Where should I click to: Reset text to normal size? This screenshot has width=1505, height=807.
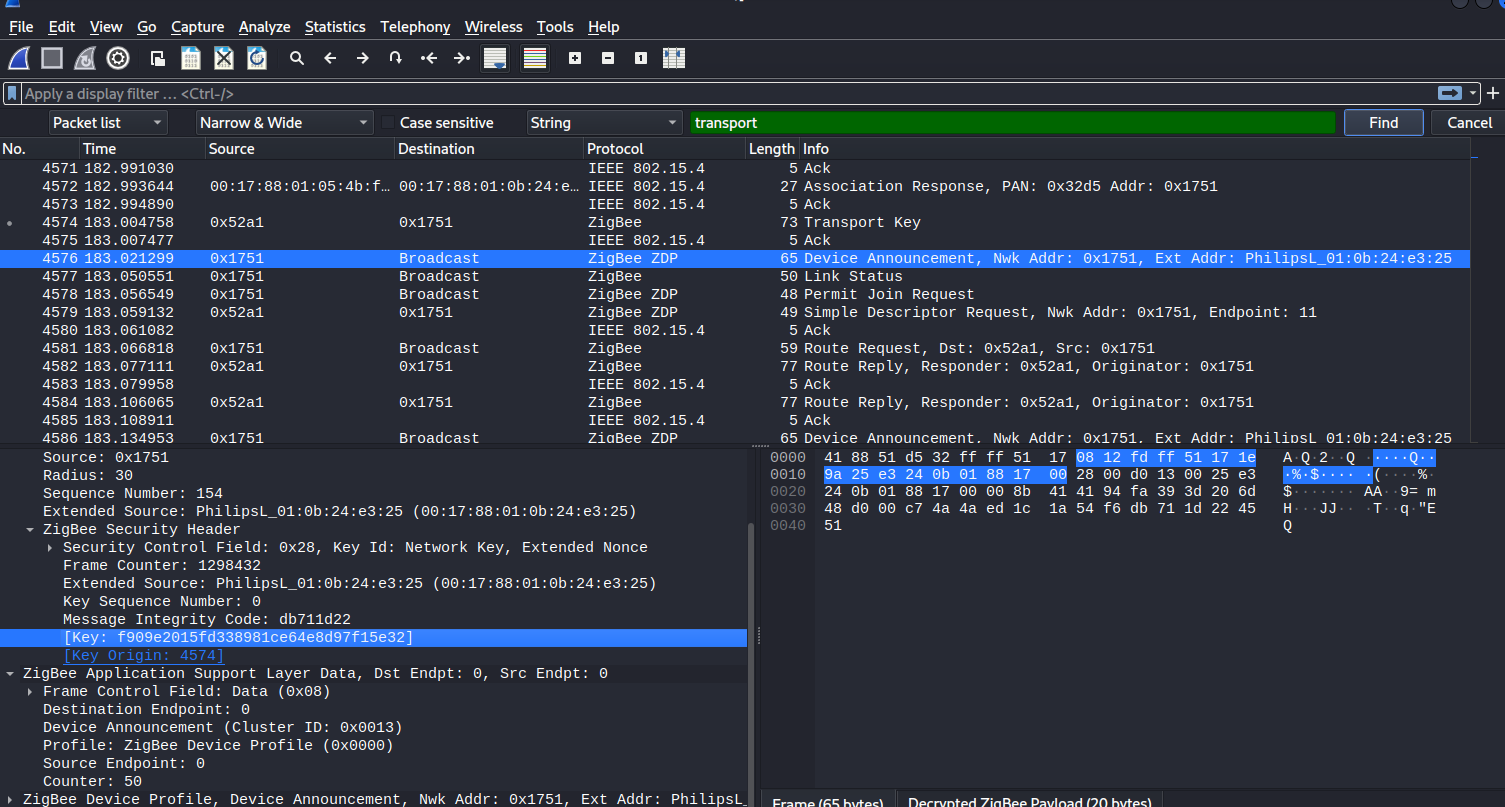coord(641,58)
